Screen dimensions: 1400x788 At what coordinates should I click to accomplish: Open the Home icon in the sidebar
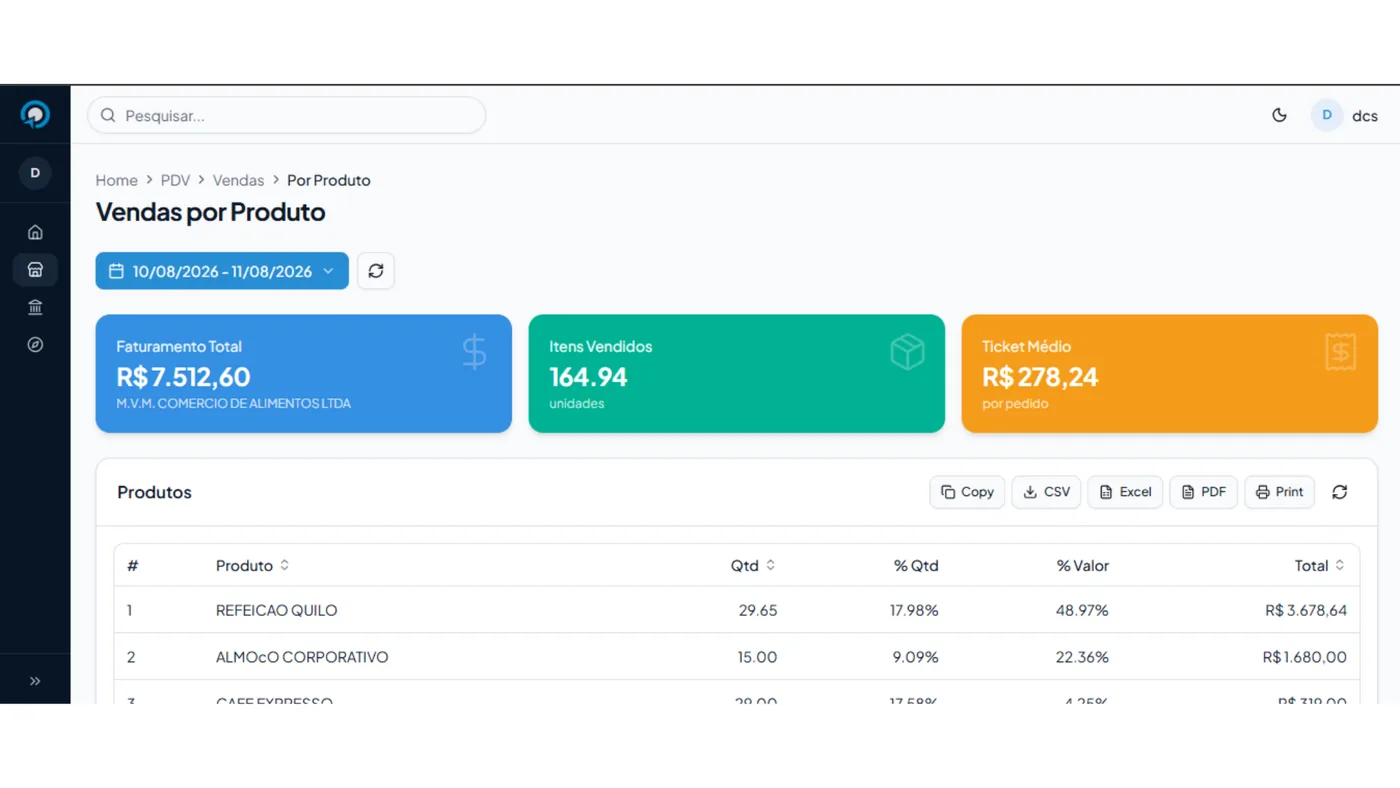point(35,232)
